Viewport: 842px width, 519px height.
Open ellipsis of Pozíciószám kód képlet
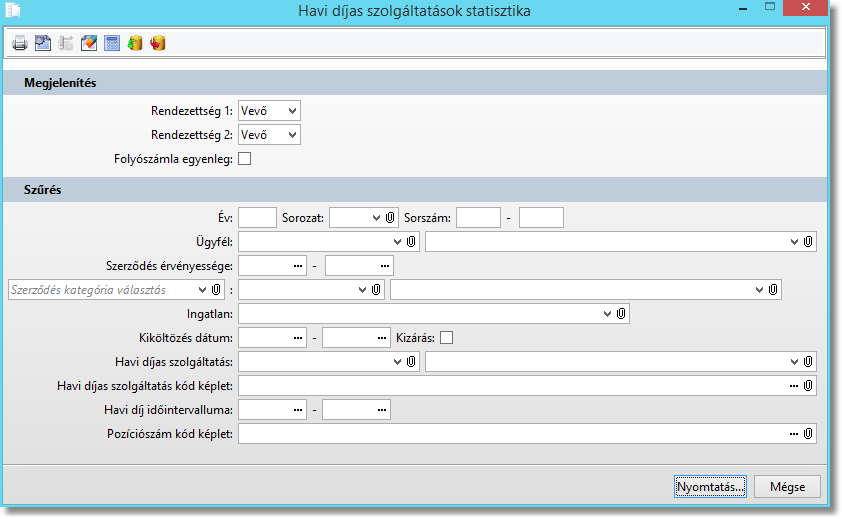click(794, 434)
